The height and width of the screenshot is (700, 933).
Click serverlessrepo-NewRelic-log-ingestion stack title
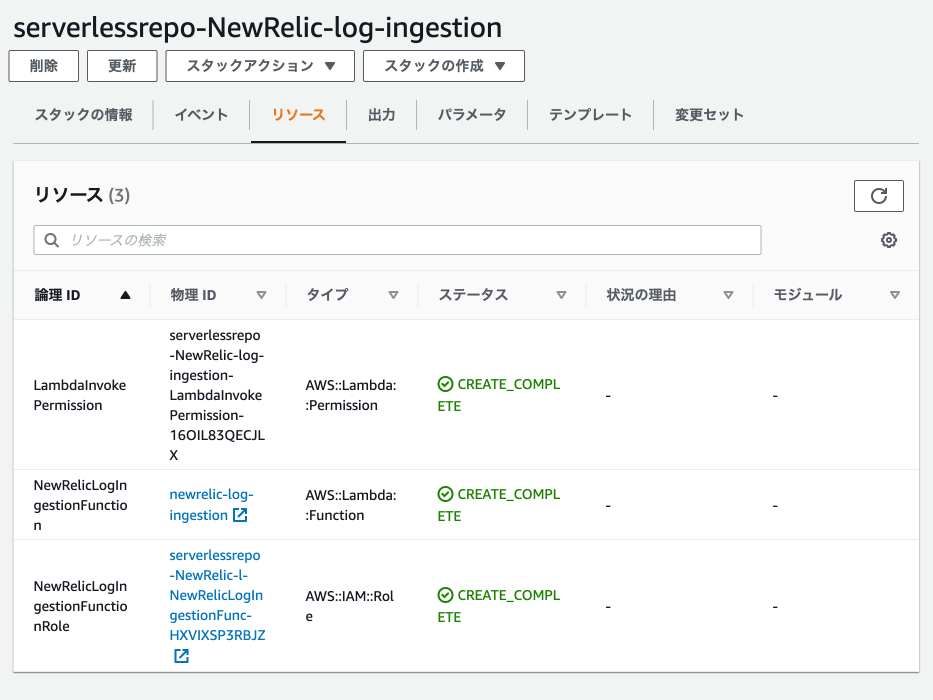[258, 27]
